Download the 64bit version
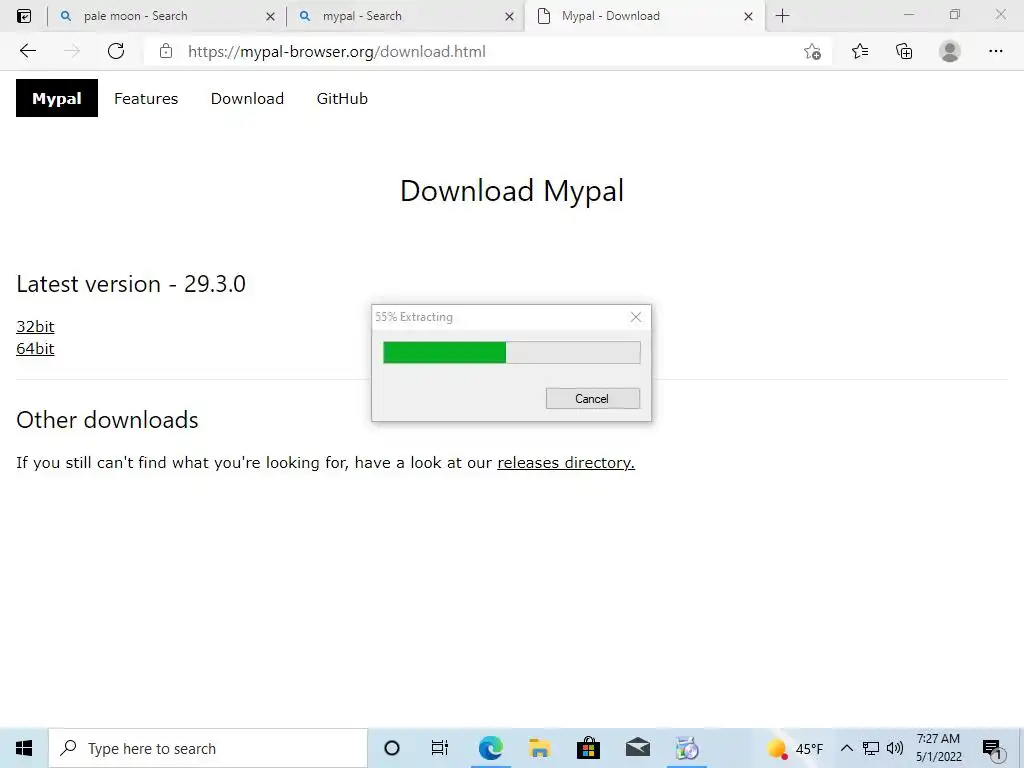This screenshot has width=1024, height=768. pos(35,349)
